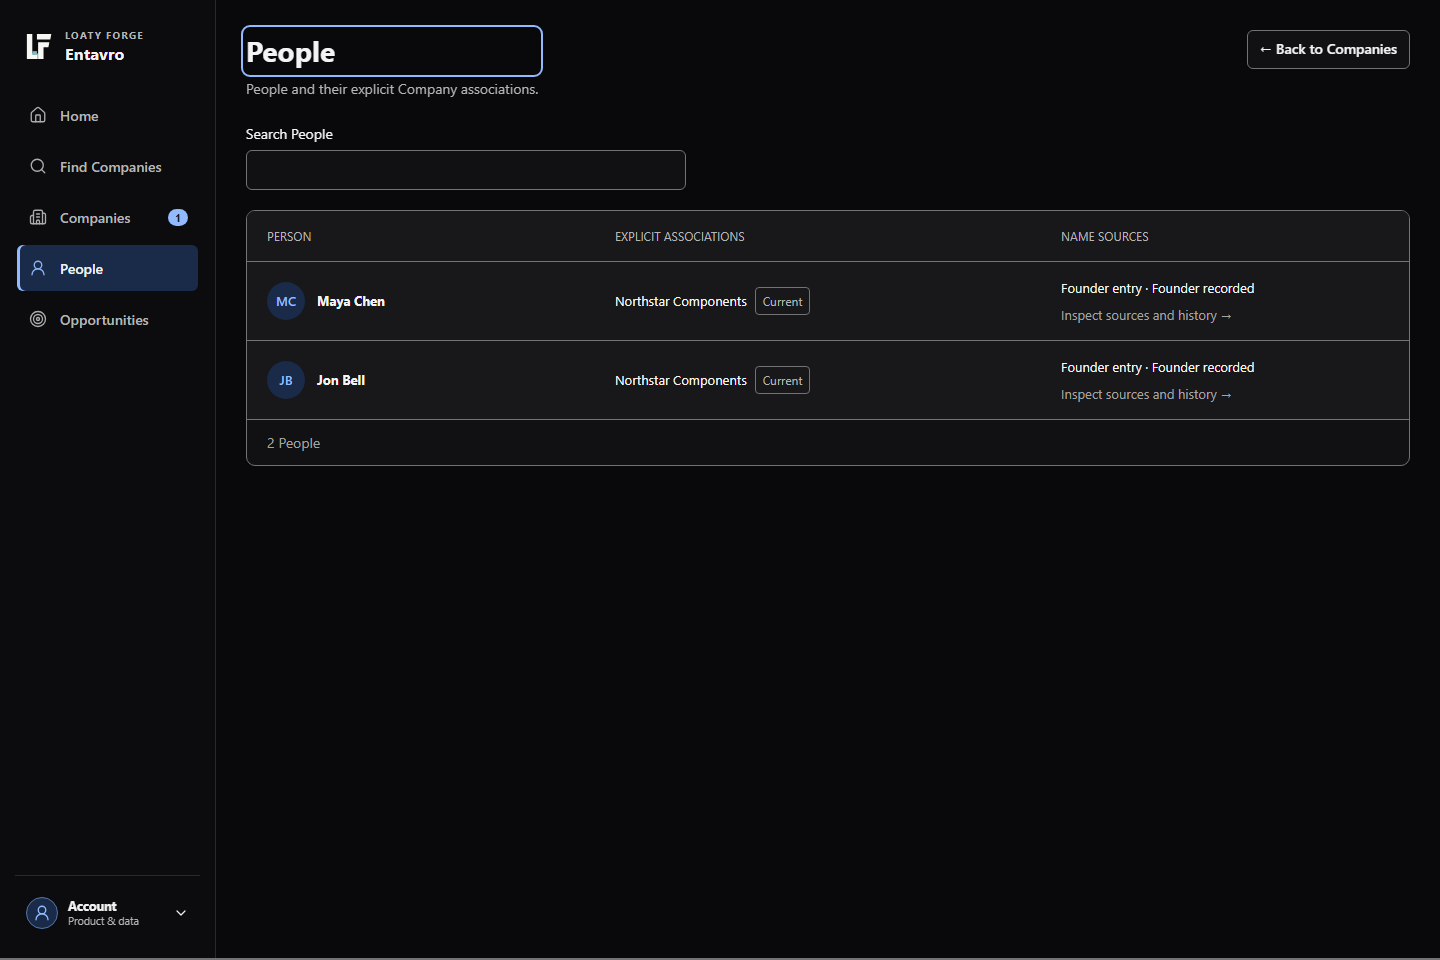Image resolution: width=1440 pixels, height=960 pixels.
Task: Click the Home house icon
Action: pyautogui.click(x=38, y=115)
